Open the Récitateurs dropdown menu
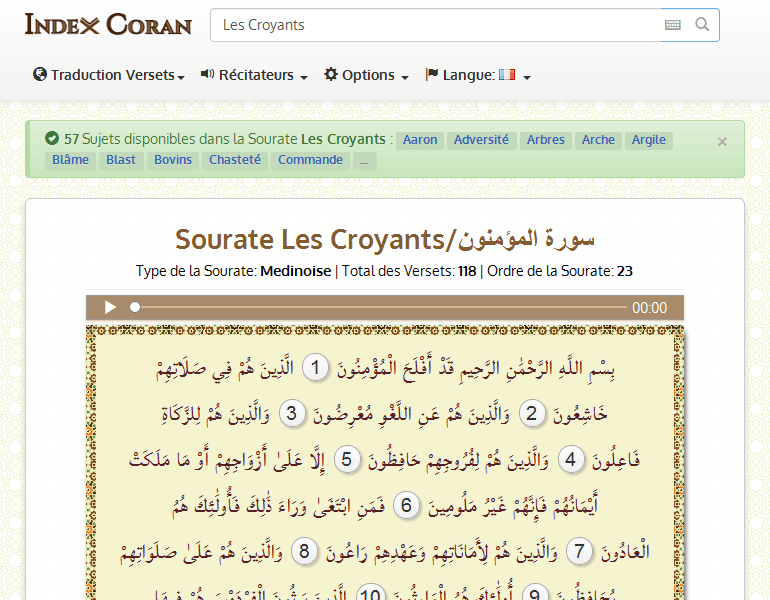Screen dimensions: 770x600 coord(254,75)
